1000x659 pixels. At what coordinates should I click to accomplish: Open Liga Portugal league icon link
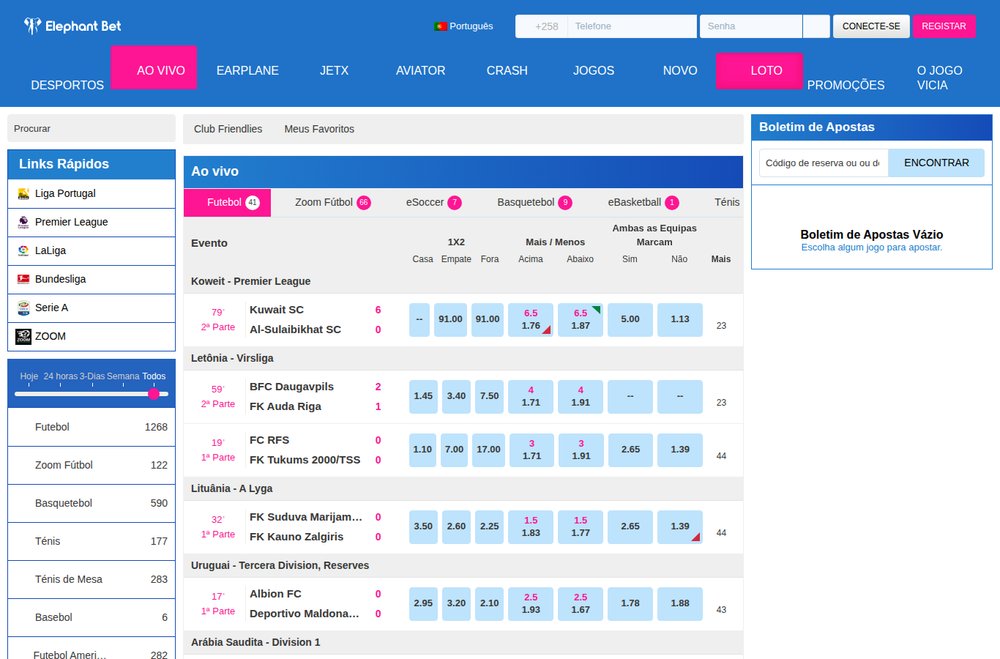24,193
